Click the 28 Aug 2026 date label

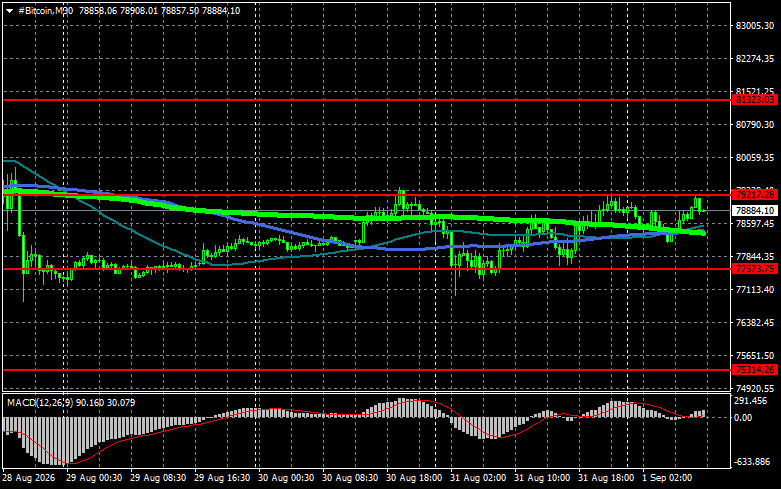point(28,478)
